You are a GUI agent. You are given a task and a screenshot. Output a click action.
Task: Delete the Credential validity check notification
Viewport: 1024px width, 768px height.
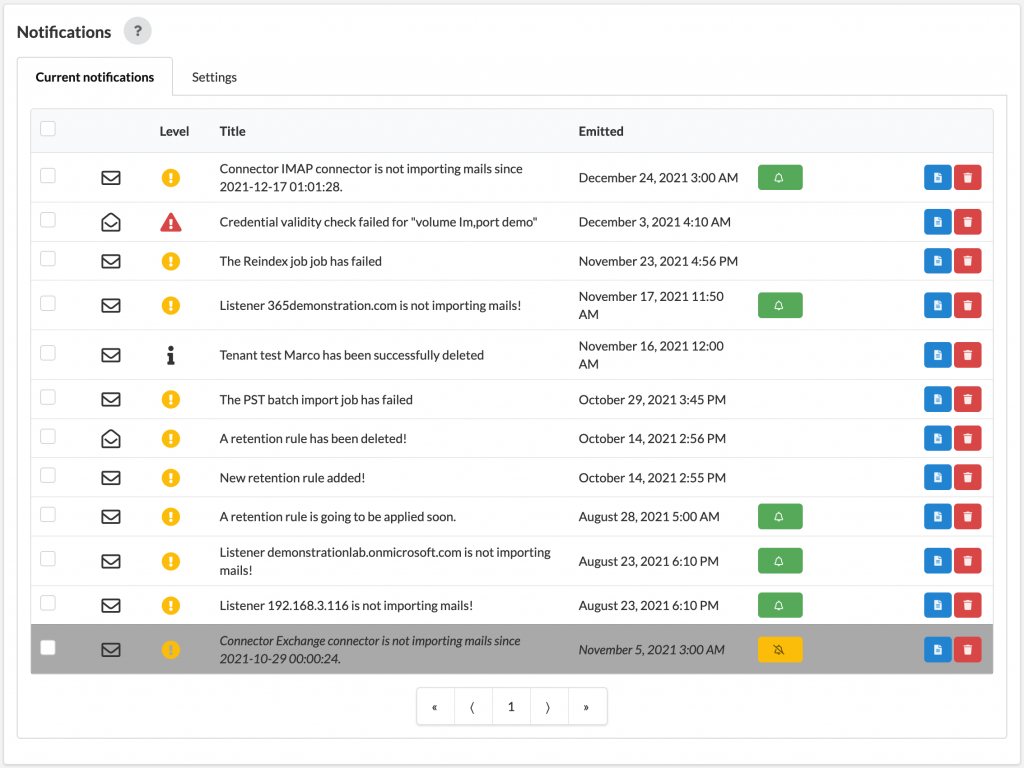tap(967, 222)
